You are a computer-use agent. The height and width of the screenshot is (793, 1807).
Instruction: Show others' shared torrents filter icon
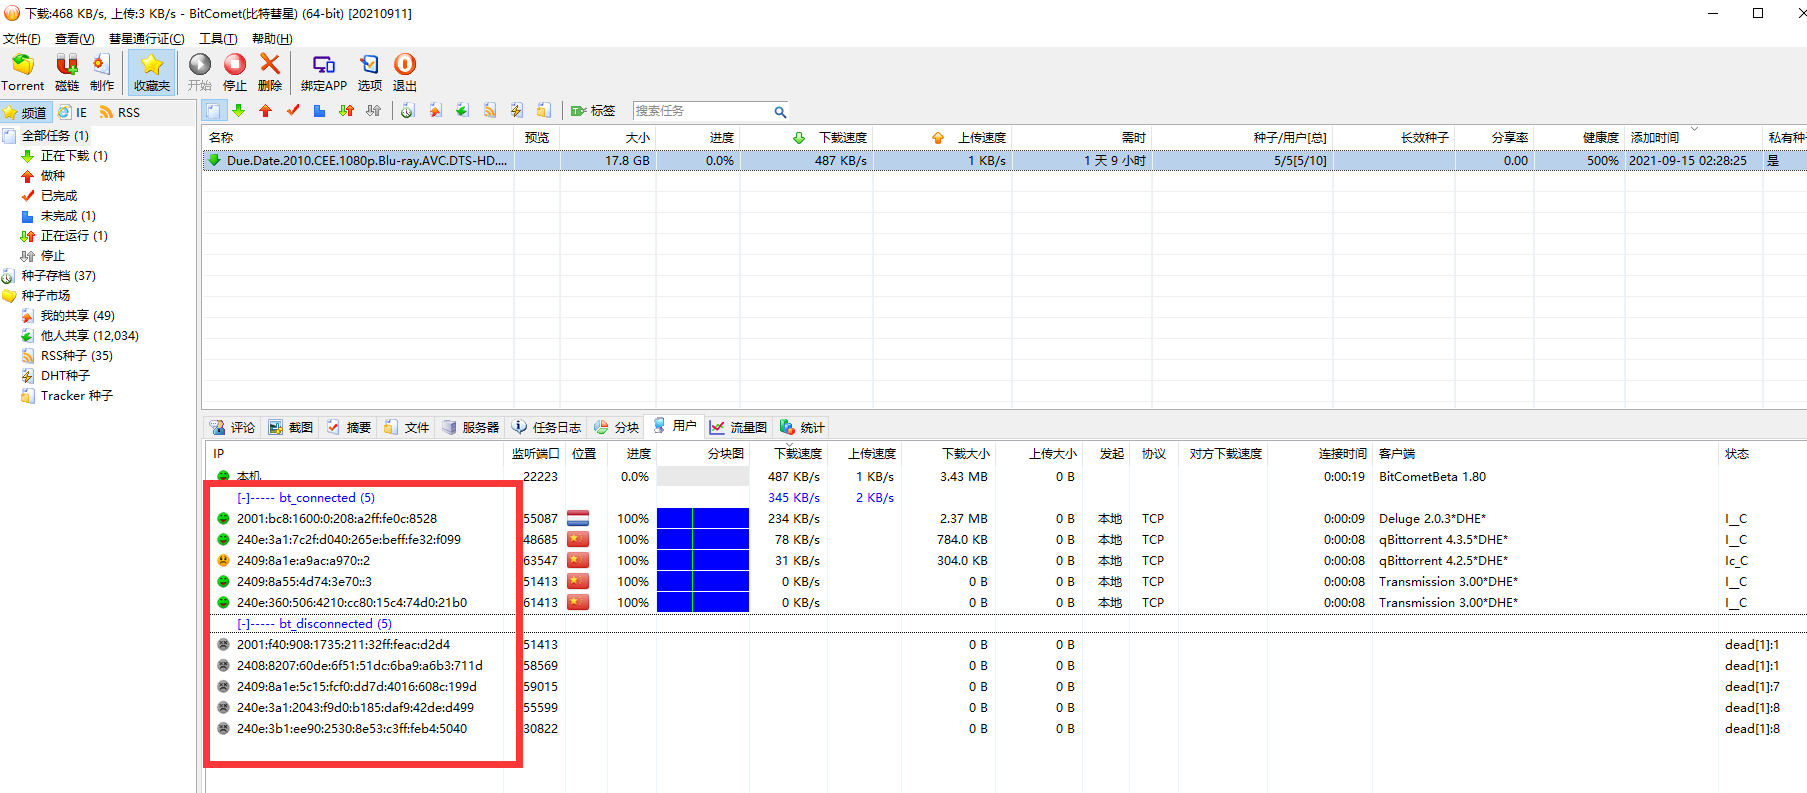coord(462,111)
